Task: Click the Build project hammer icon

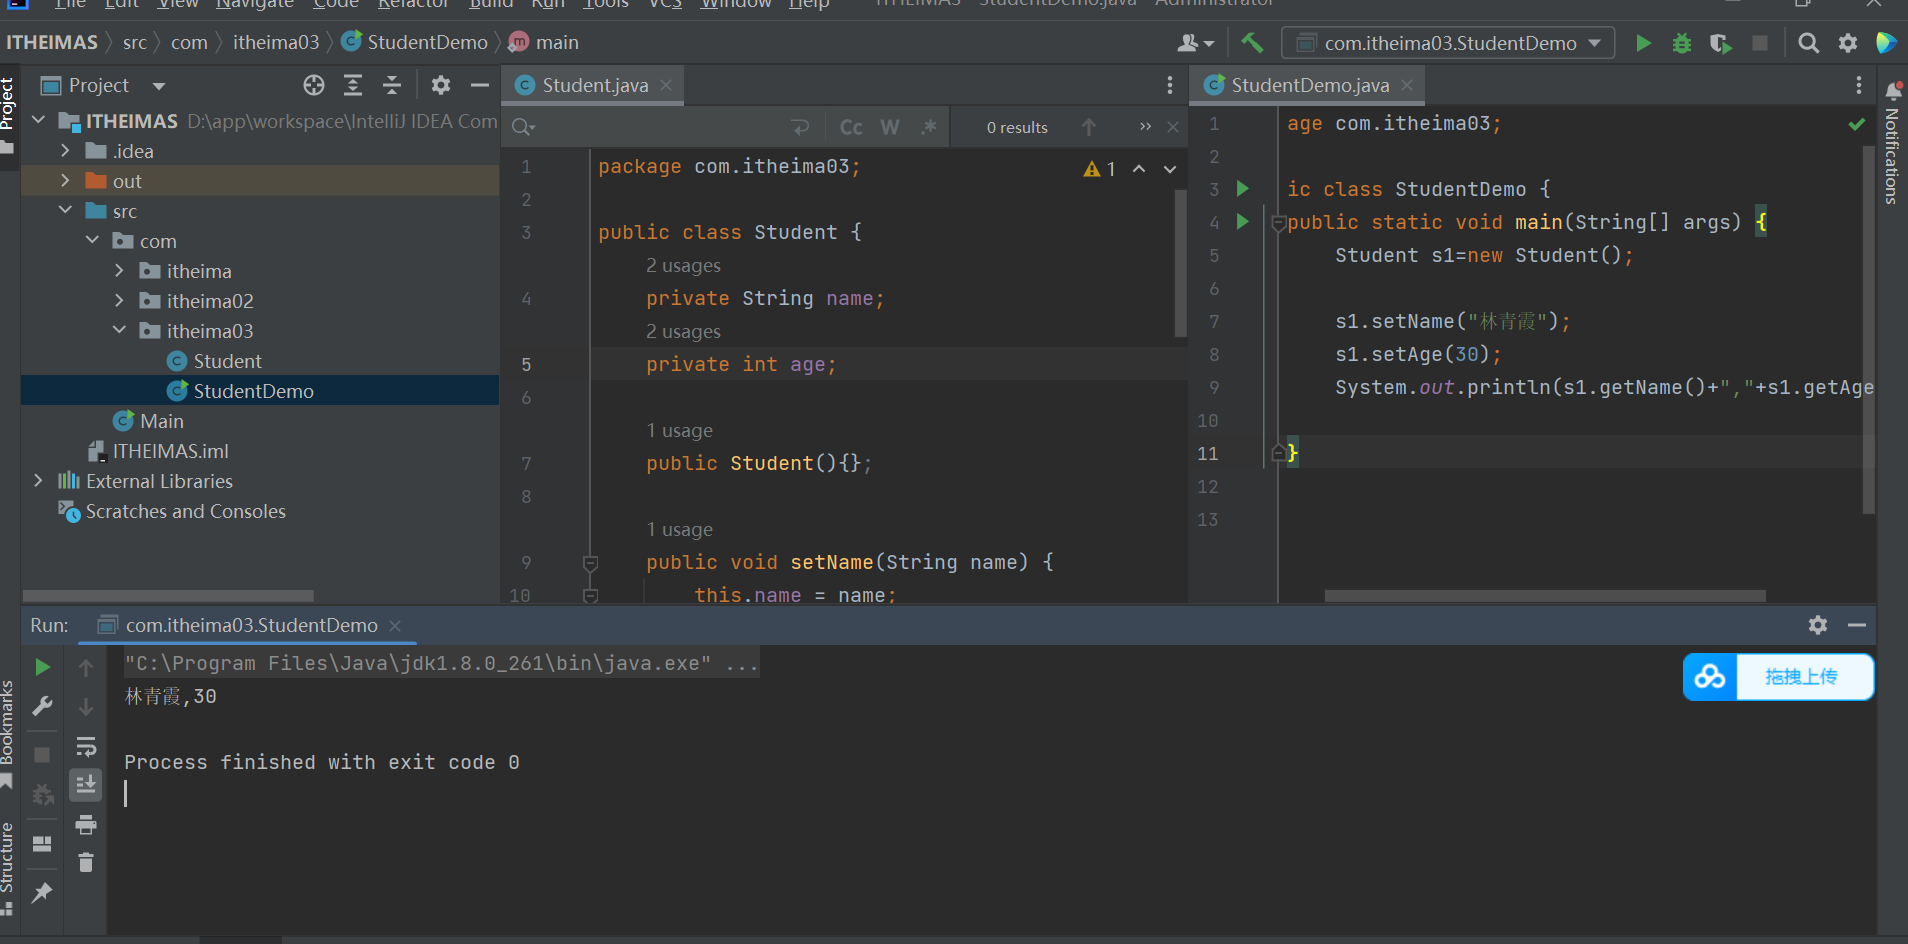Action: point(1252,43)
